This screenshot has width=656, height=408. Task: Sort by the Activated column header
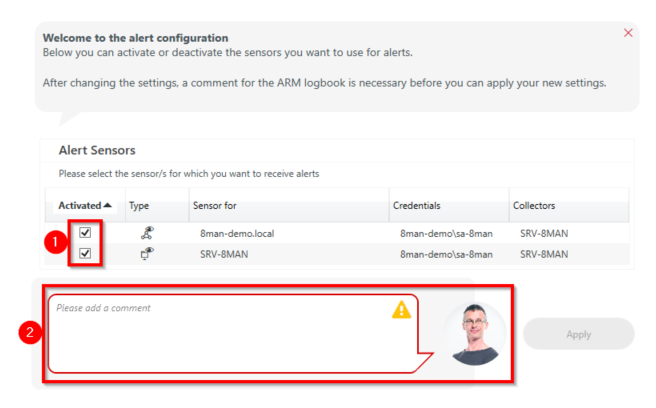[80, 205]
